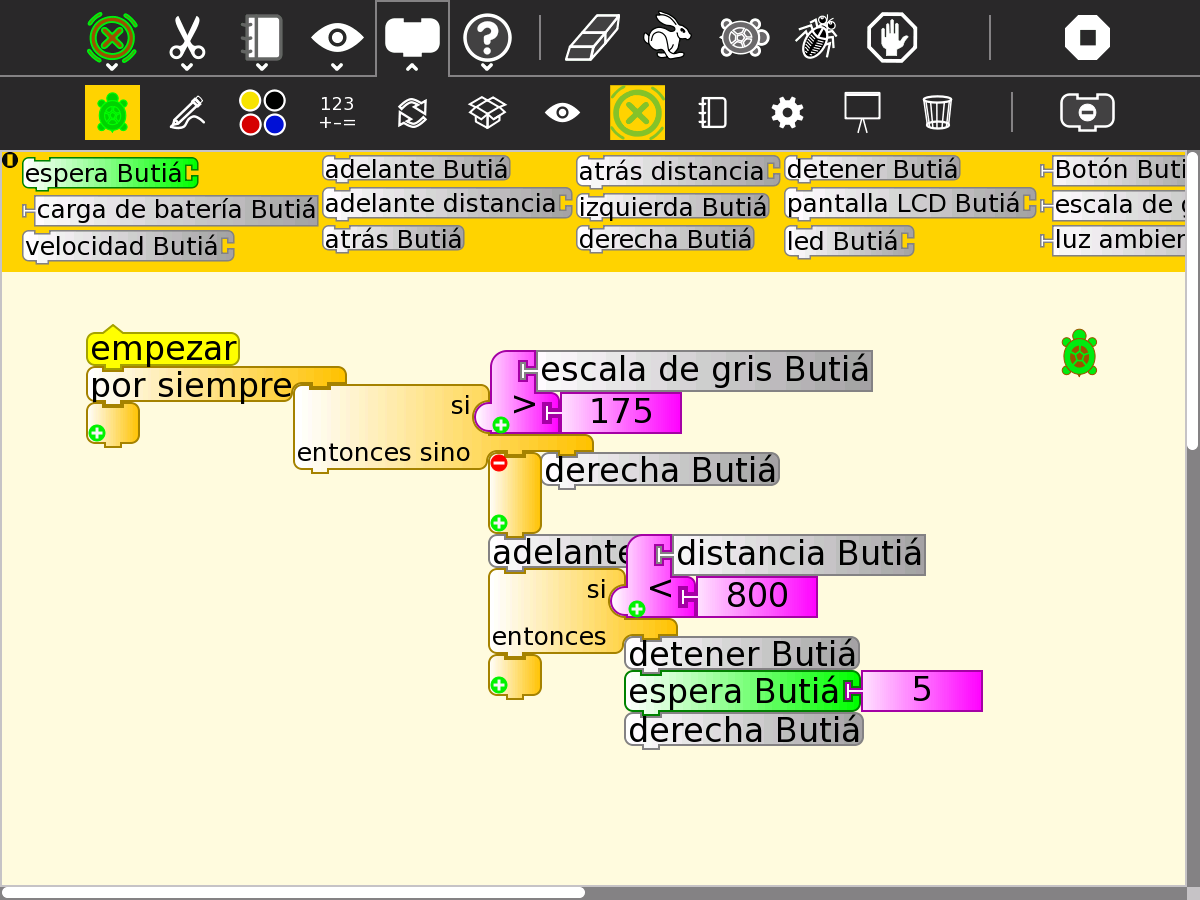Image resolution: width=1200 pixels, height=900 pixels.
Task: Open the Presentation screen palette icon
Action: 862,112
